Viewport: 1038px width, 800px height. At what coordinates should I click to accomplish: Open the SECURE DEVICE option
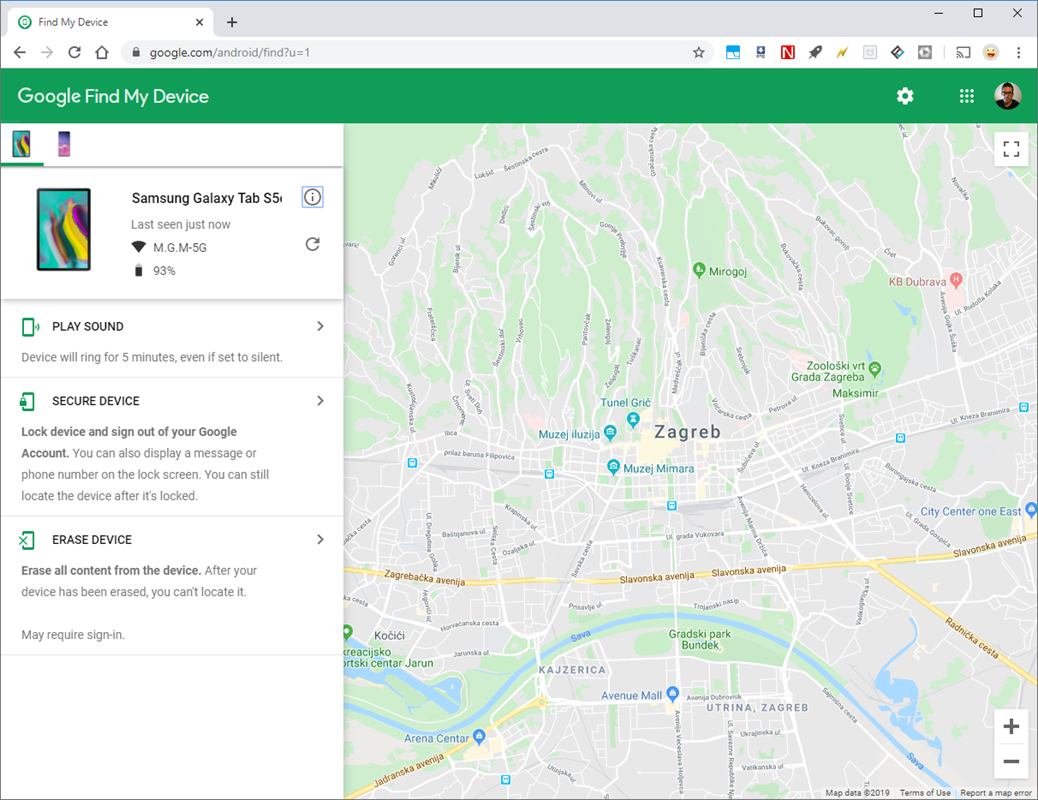(x=172, y=448)
